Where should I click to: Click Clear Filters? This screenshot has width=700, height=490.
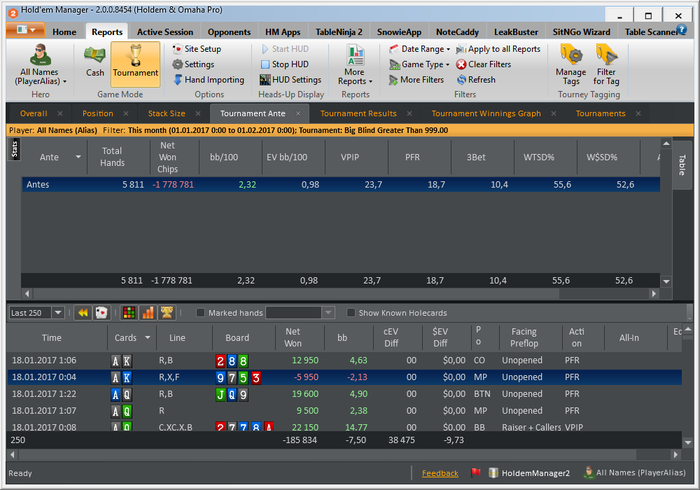tap(483, 64)
